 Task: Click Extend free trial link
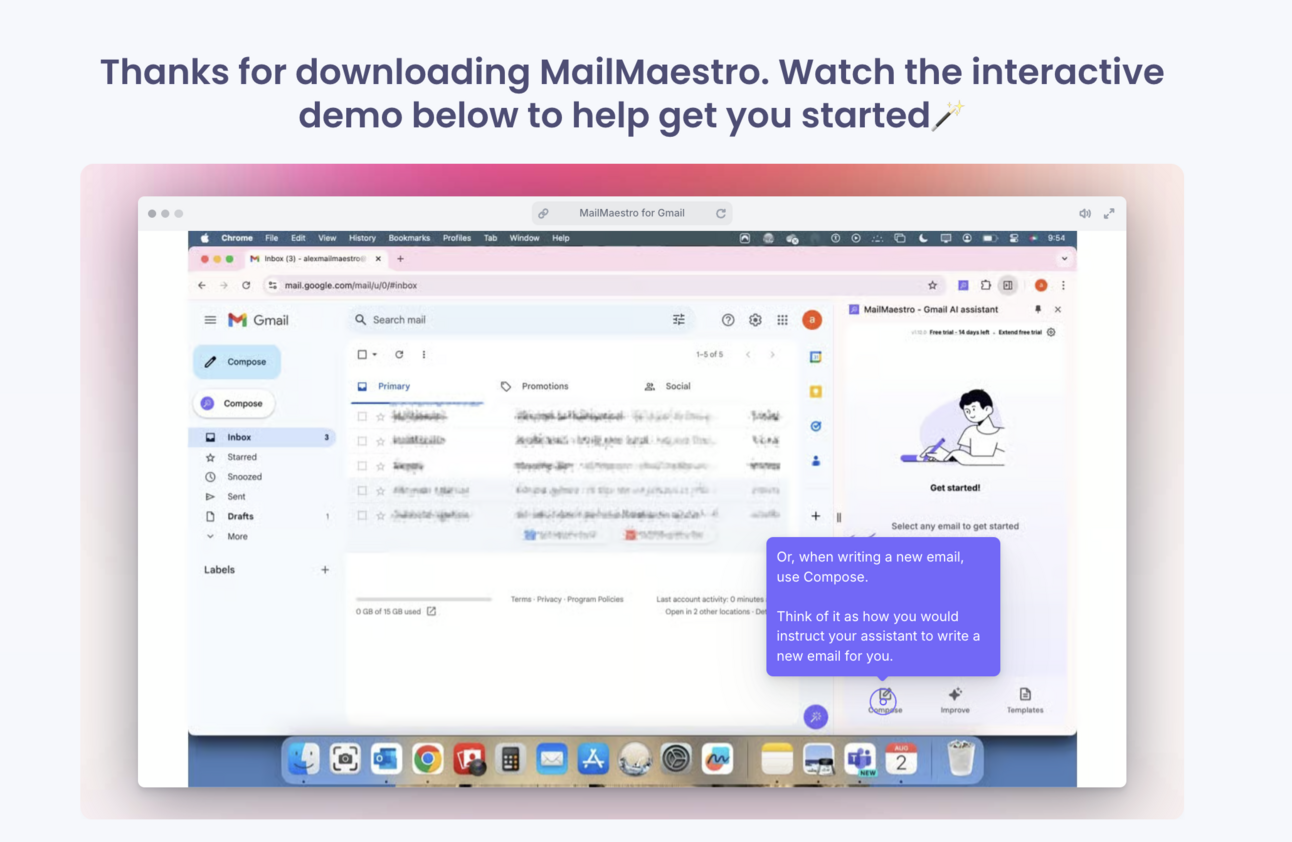tap(1019, 332)
